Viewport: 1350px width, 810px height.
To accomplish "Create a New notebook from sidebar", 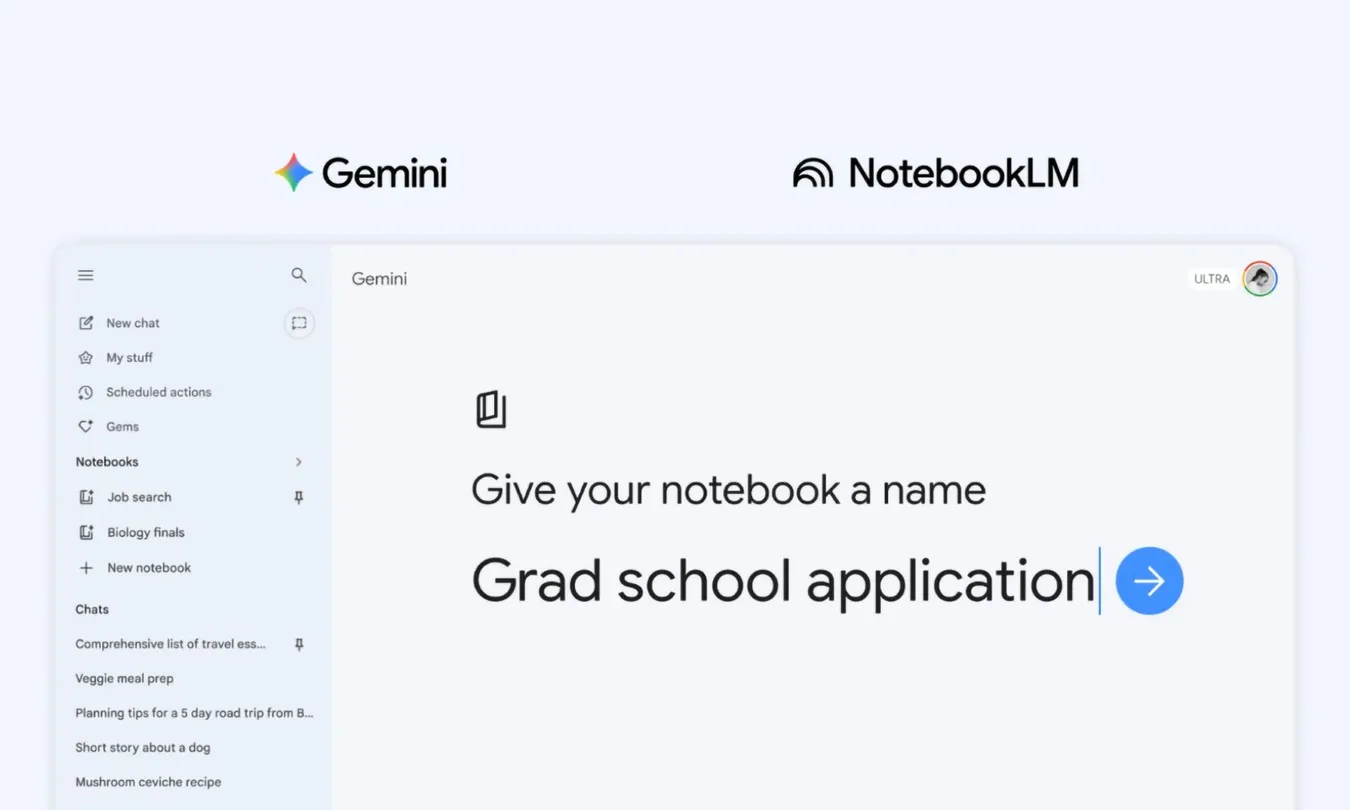I will (148, 568).
